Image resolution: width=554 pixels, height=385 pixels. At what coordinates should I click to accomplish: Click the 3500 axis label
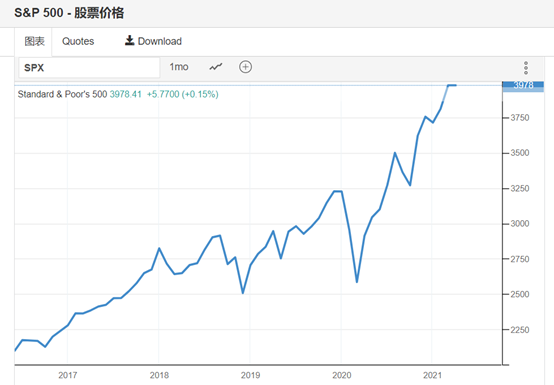tap(520, 153)
